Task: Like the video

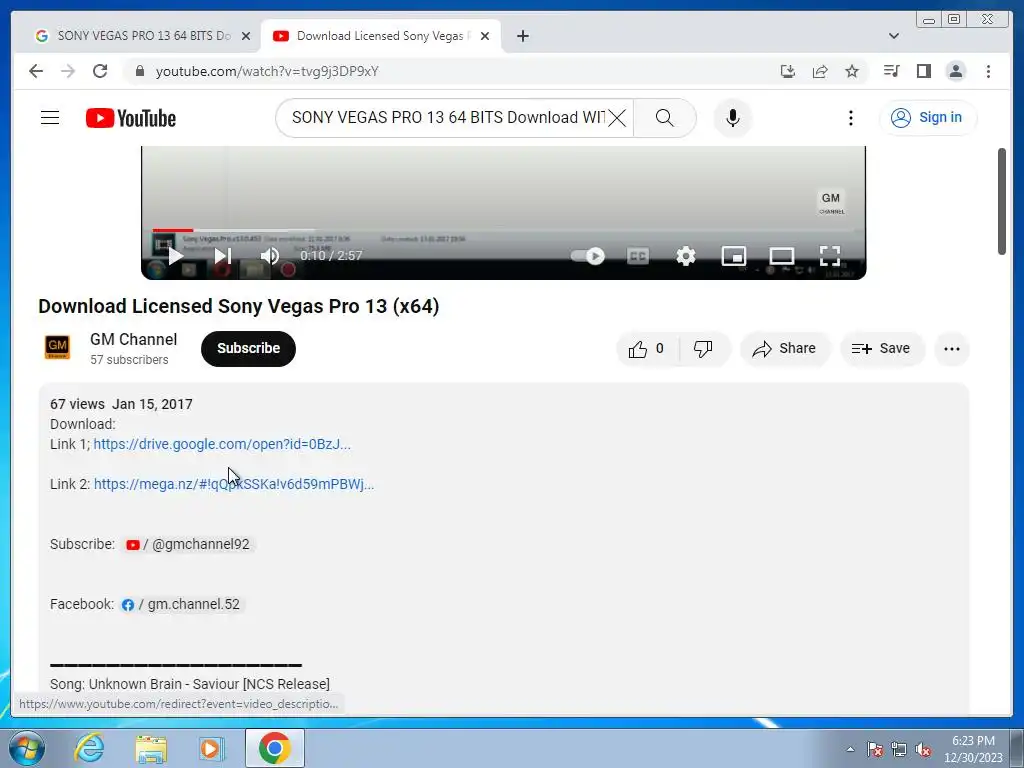Action: pyautogui.click(x=647, y=349)
